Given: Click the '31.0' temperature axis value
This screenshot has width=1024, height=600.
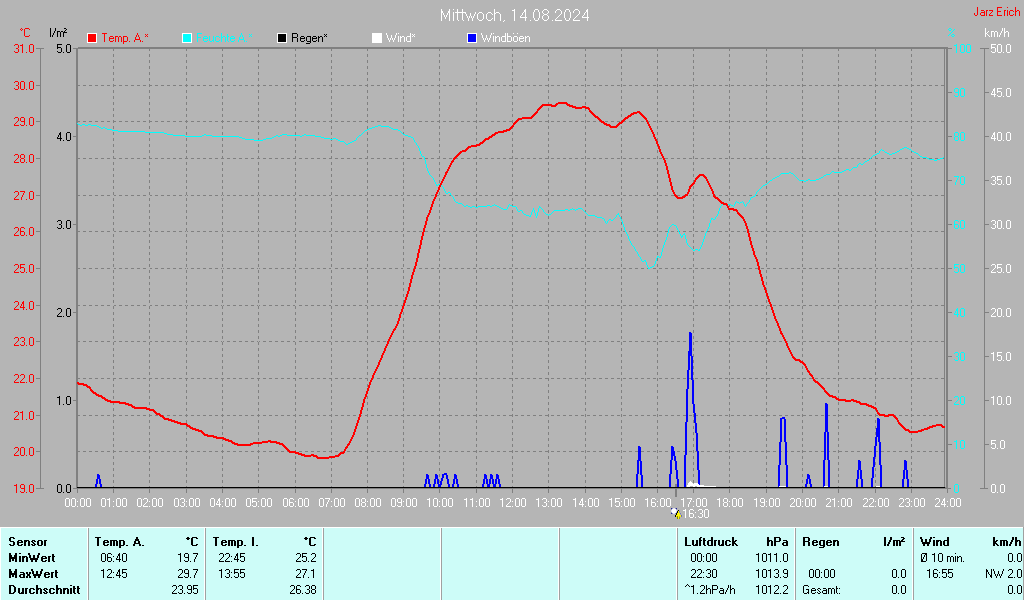Looking at the screenshot, I should 24,49.
